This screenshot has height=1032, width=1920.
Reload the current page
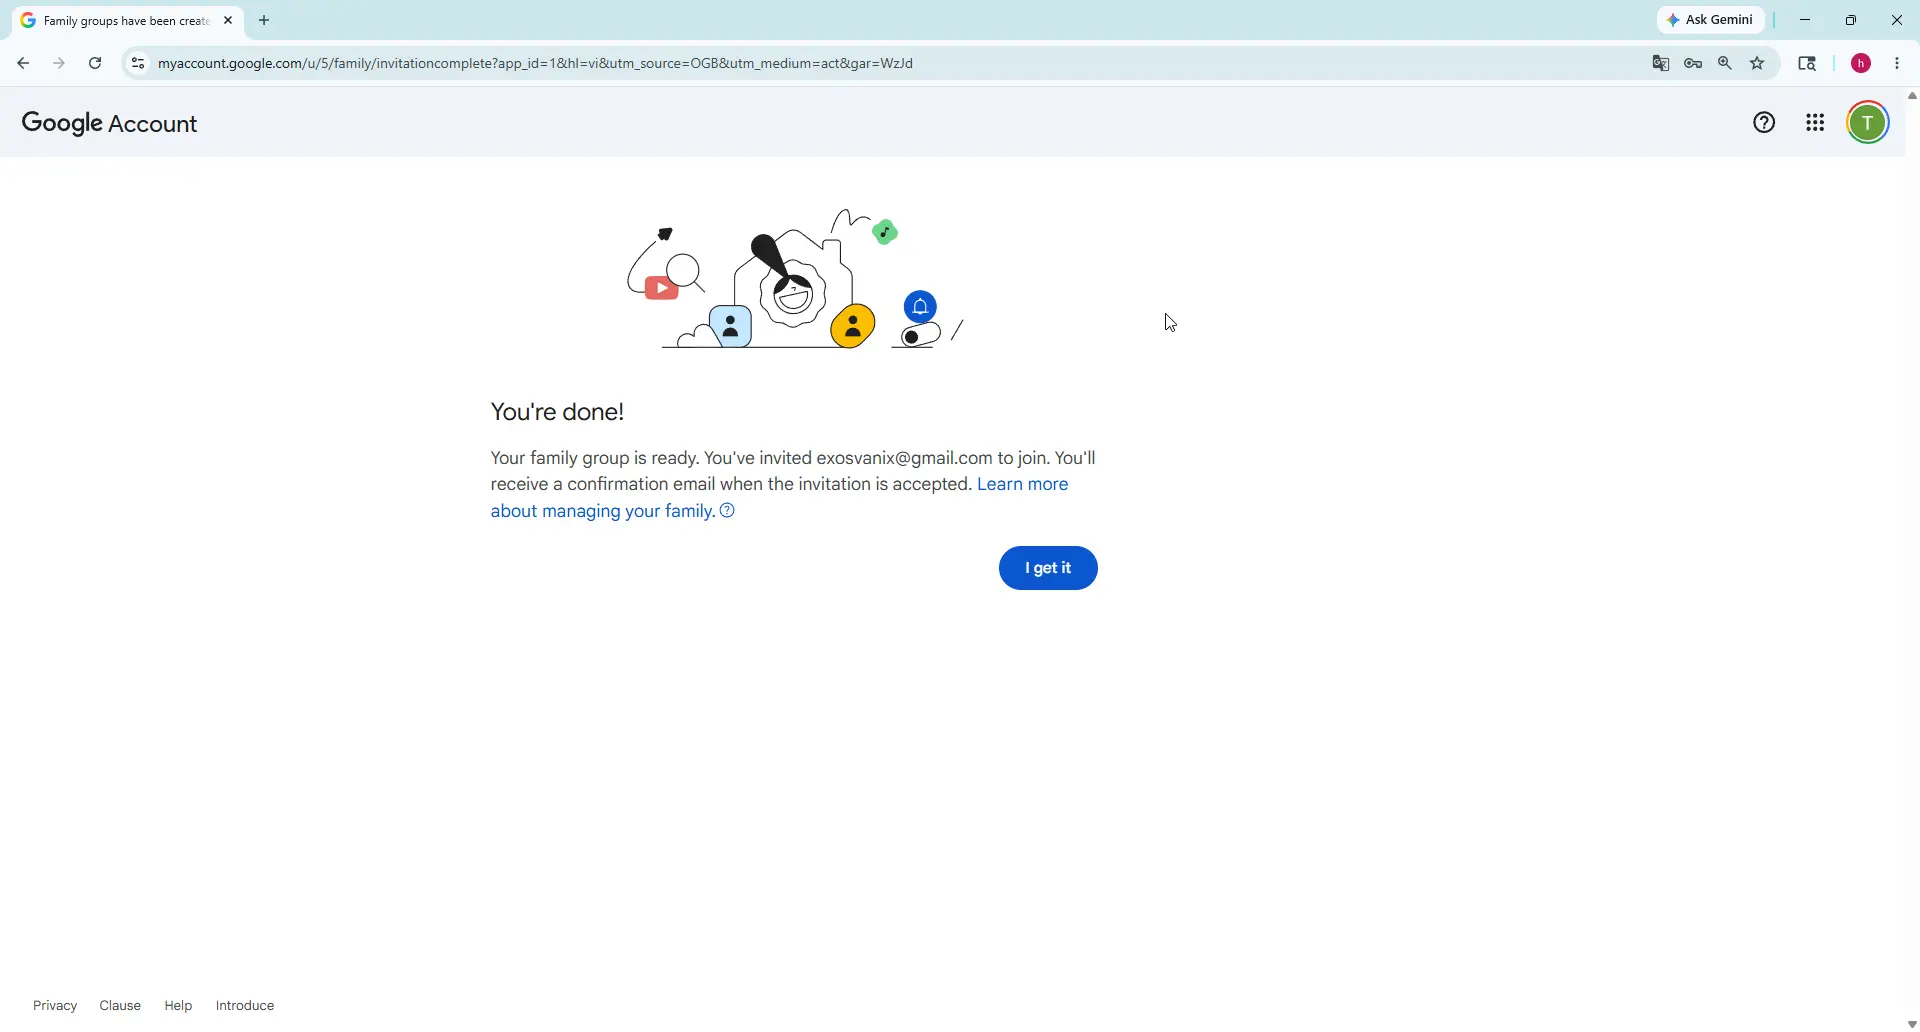[x=96, y=64]
